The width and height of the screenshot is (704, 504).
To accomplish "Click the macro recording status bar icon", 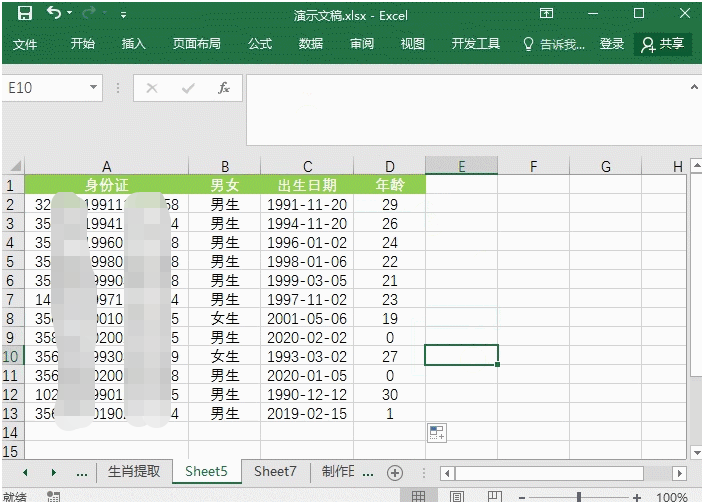I will tap(53, 496).
